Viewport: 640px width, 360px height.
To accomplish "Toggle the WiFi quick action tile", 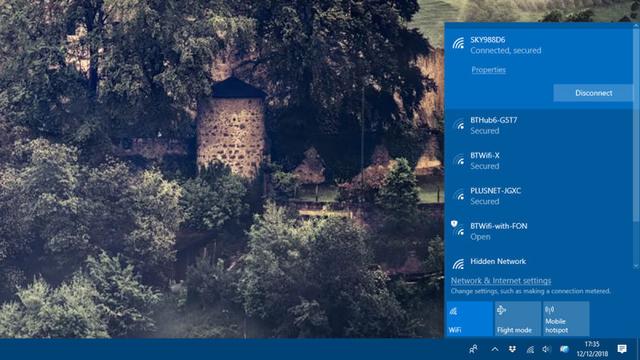I will click(469, 319).
